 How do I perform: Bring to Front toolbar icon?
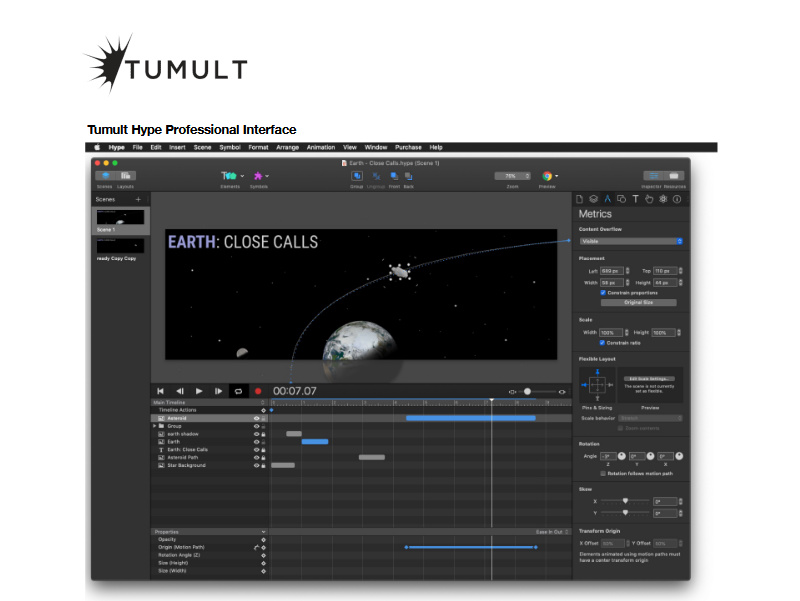click(394, 176)
